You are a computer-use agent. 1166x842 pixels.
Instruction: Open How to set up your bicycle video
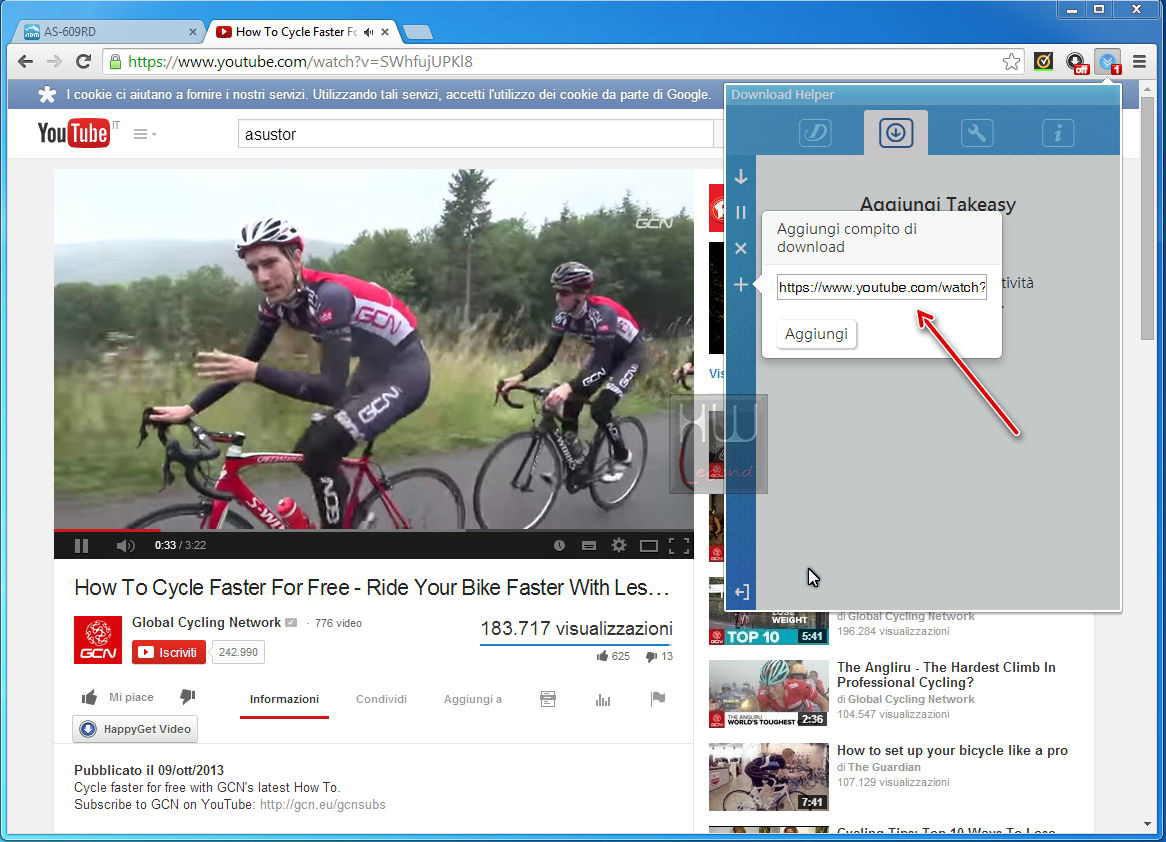coord(952,751)
